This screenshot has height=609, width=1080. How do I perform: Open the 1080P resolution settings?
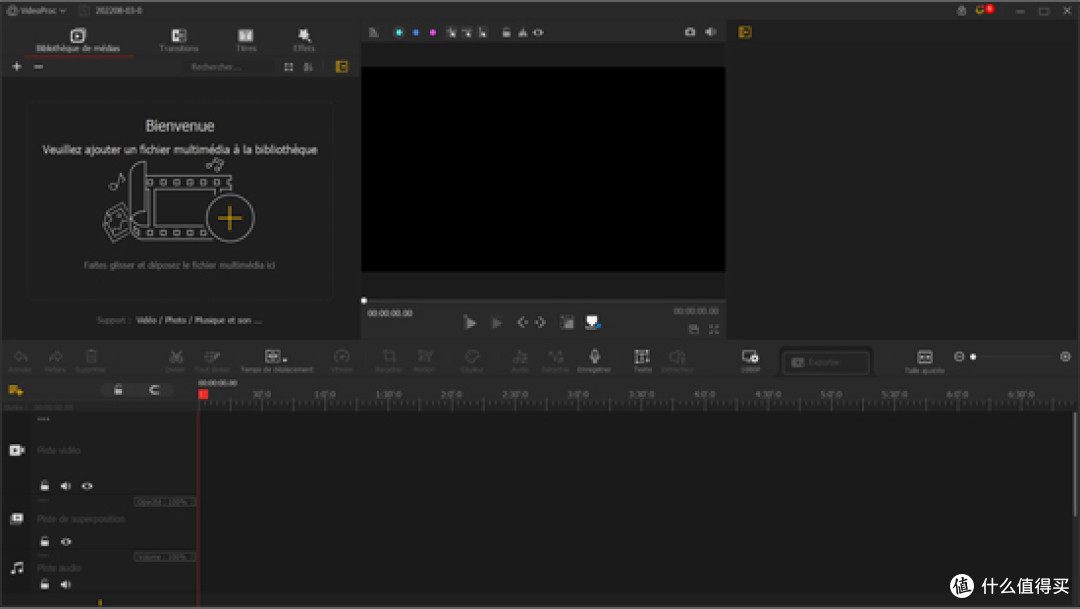pos(750,360)
